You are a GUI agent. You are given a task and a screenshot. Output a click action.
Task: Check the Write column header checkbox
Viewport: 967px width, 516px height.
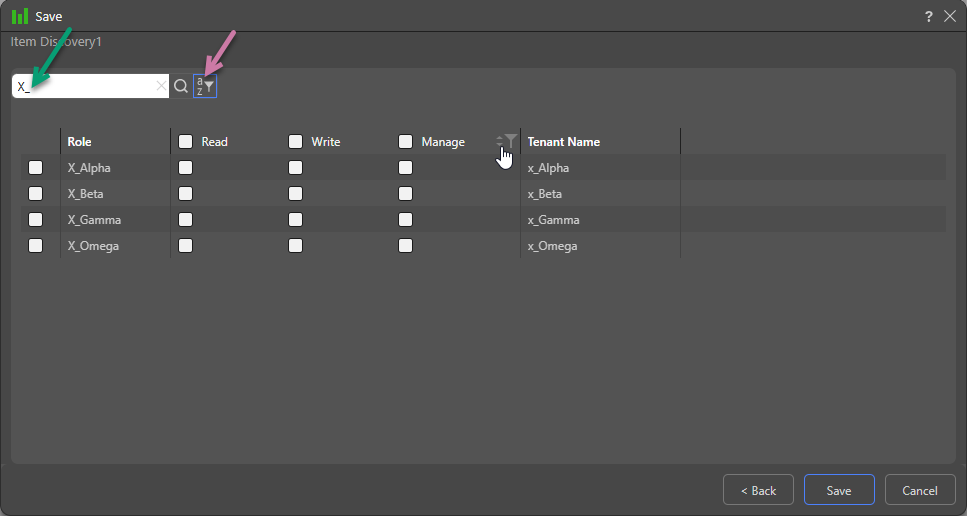coord(295,142)
